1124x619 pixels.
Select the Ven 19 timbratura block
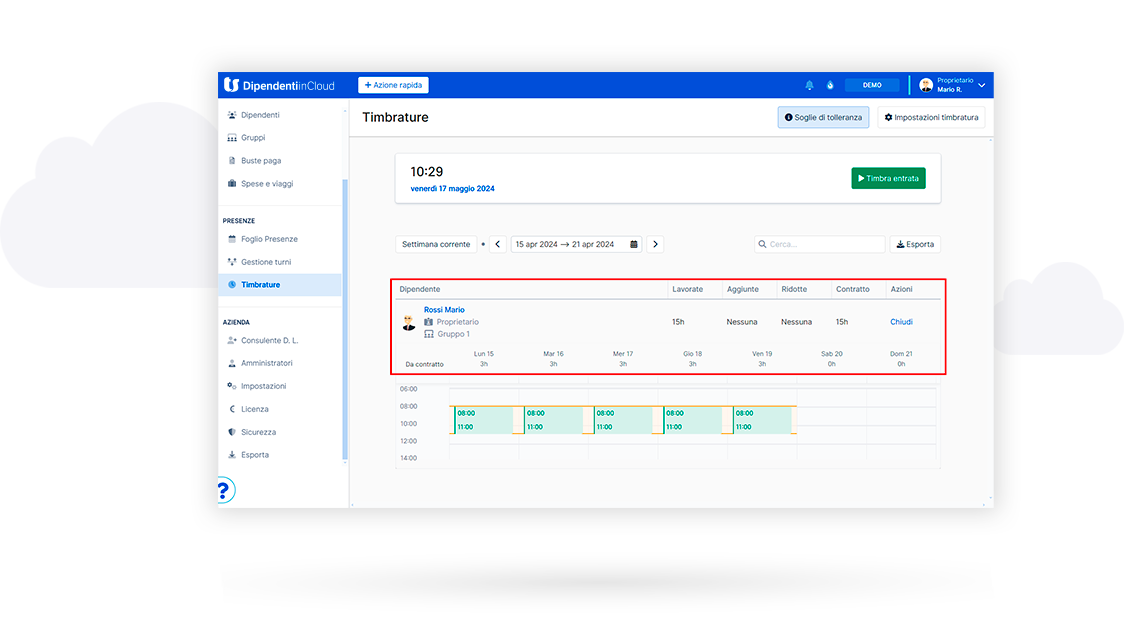point(762,420)
